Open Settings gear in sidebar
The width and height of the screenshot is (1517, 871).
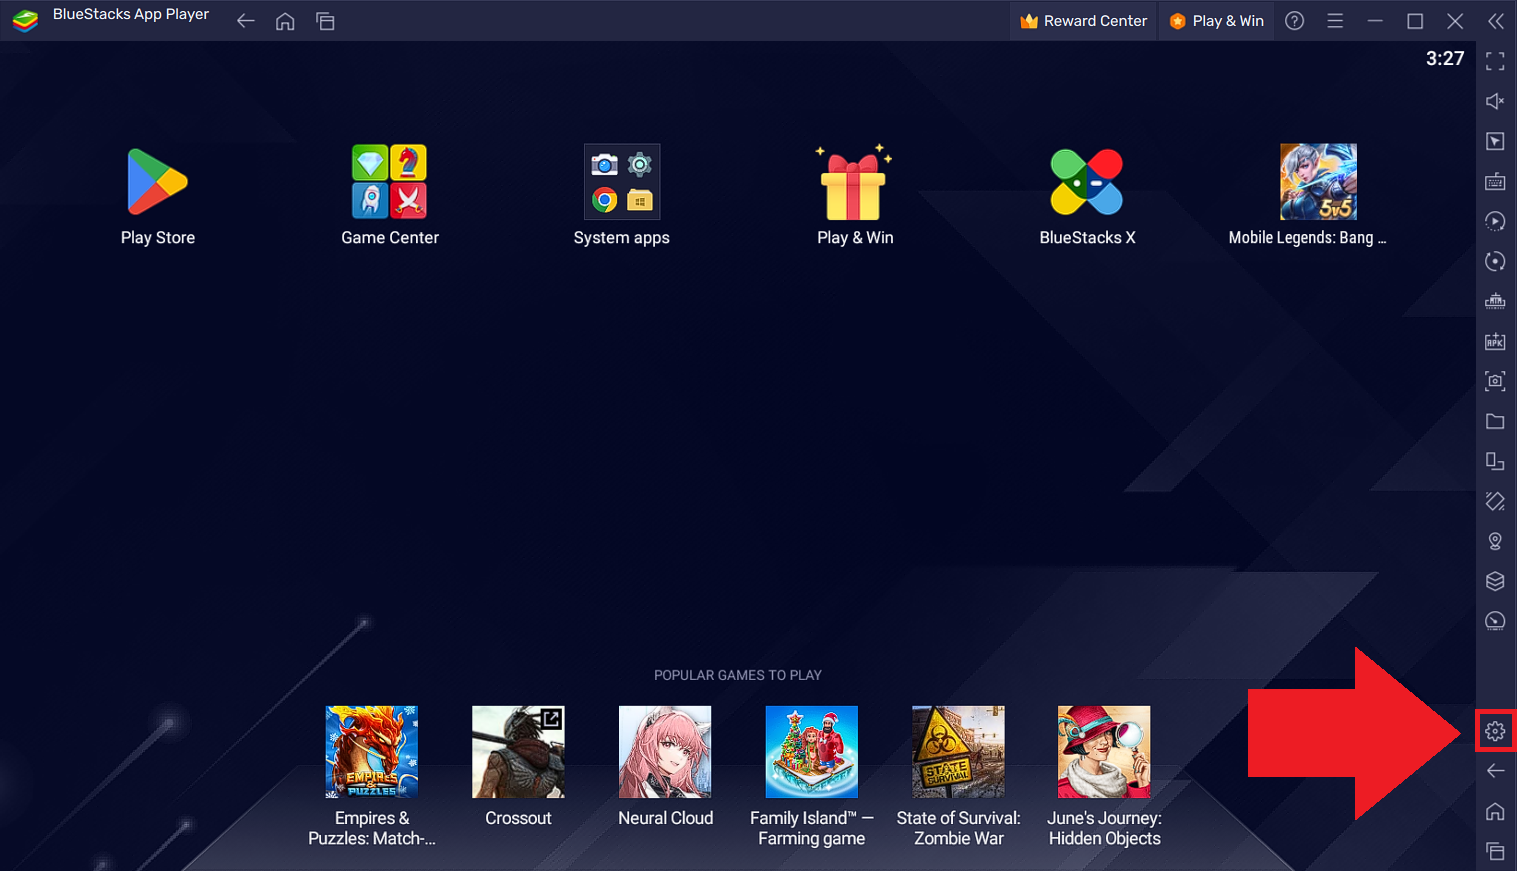click(x=1495, y=731)
